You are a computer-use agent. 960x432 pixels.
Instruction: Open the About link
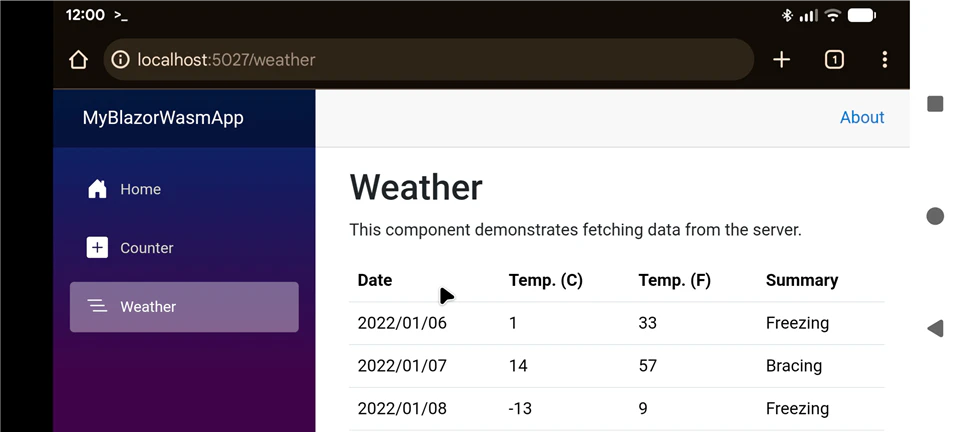coord(862,117)
